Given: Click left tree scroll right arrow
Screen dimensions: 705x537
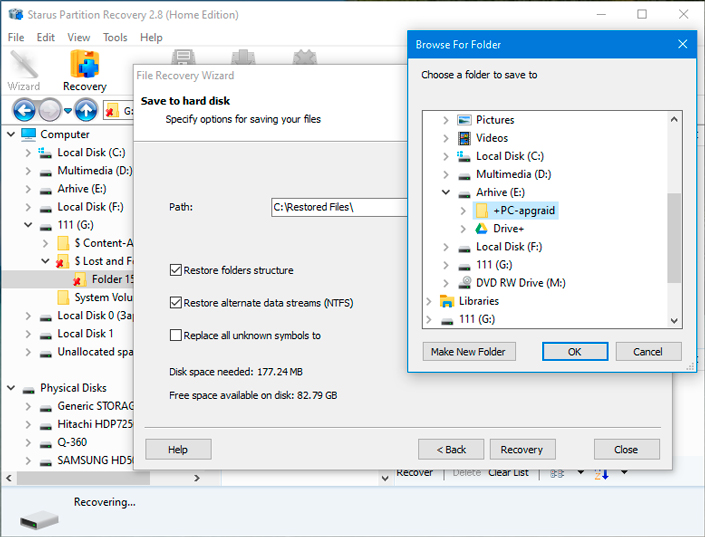Looking at the screenshot, I should (196, 478).
